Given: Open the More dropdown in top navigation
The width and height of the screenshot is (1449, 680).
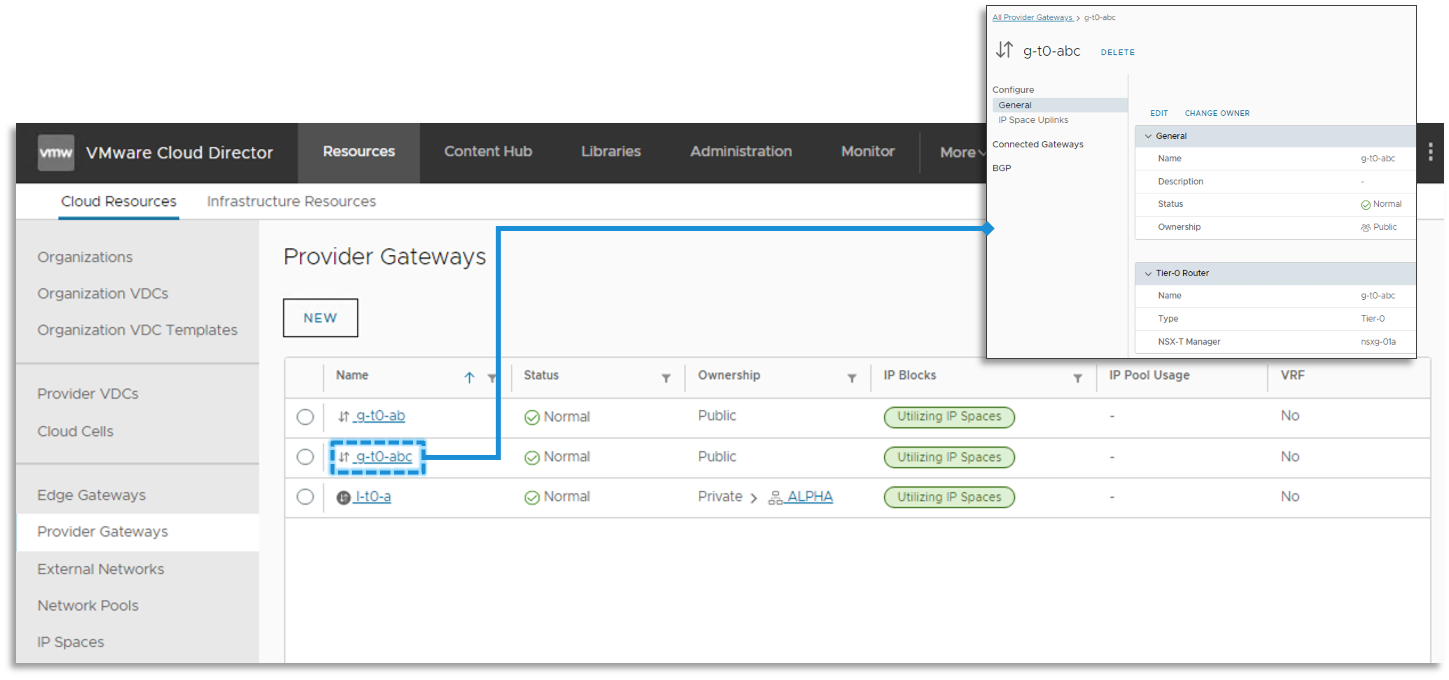Looking at the screenshot, I should [961, 152].
